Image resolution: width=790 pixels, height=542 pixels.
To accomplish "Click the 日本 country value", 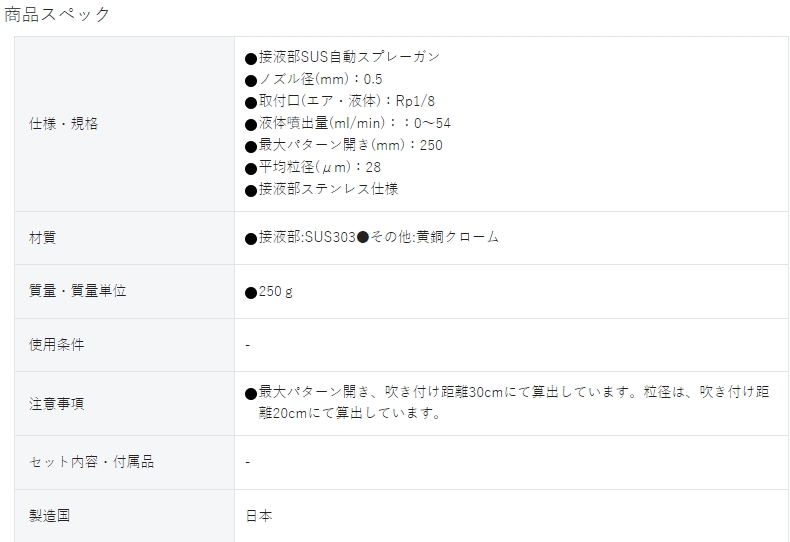I will (x=259, y=516).
